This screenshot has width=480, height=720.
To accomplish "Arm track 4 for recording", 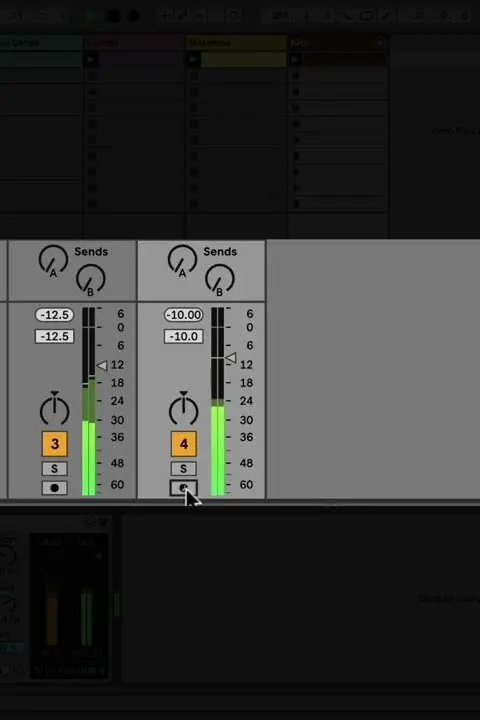I will point(184,488).
